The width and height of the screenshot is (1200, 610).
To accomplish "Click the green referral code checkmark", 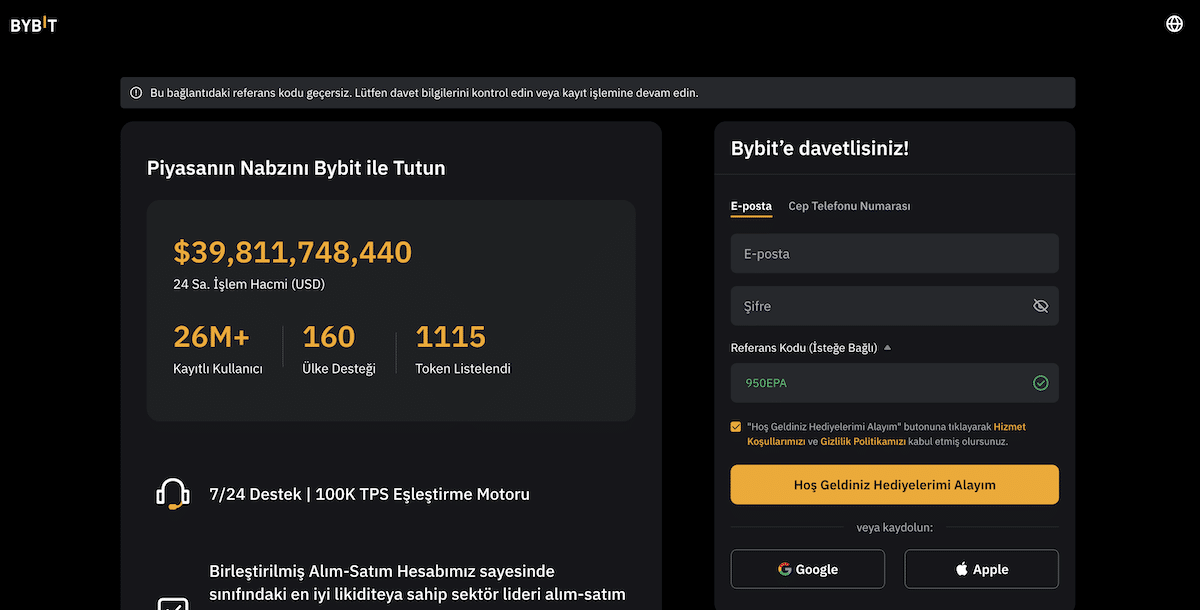I will tap(1040, 383).
